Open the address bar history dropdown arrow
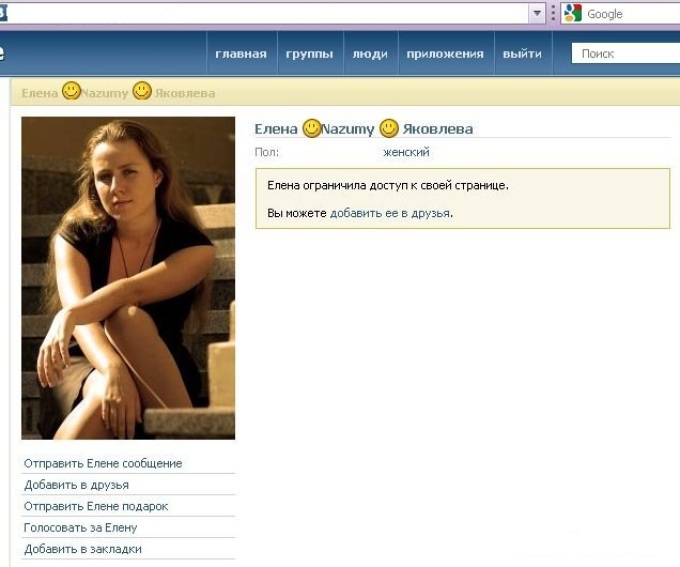 [537, 13]
